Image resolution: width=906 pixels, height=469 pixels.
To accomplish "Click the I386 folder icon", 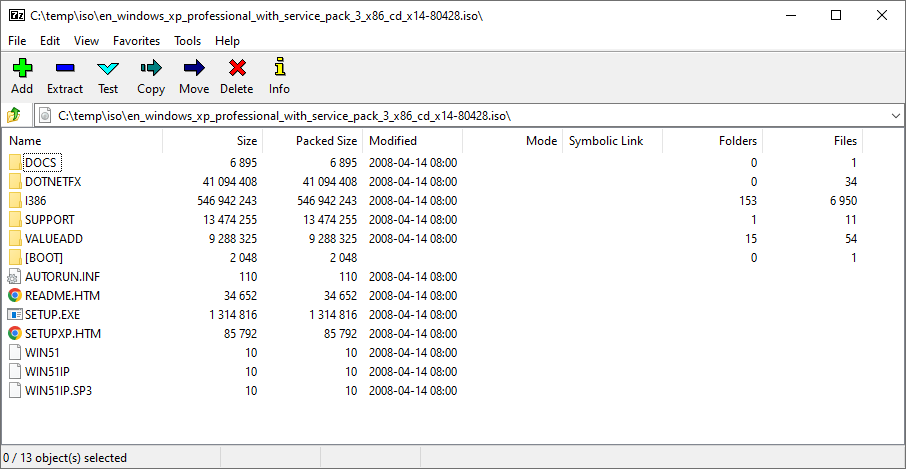I will tap(16, 201).
